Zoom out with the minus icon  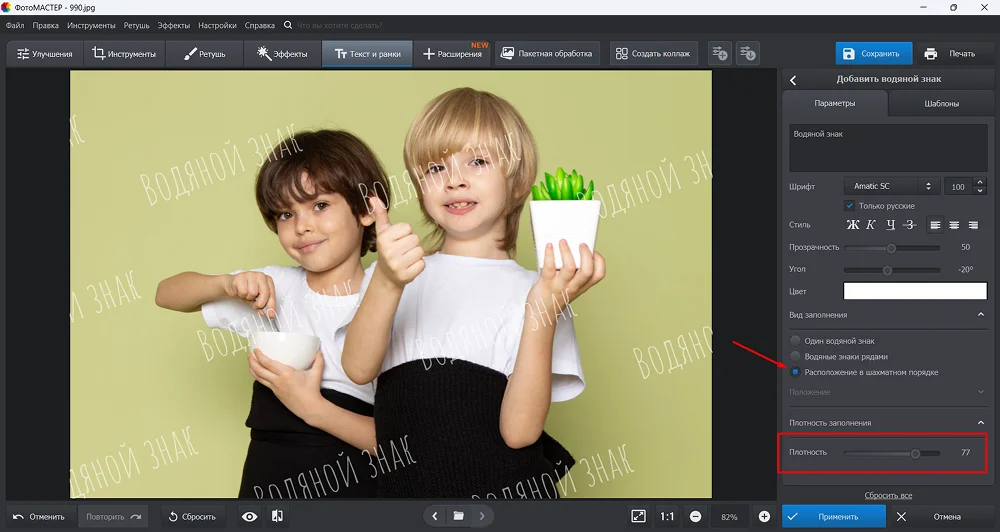[696, 517]
